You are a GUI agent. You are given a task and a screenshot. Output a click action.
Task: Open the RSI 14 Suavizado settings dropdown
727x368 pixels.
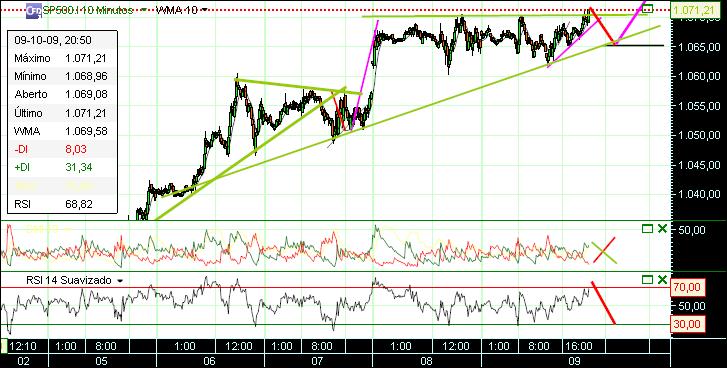(120, 281)
